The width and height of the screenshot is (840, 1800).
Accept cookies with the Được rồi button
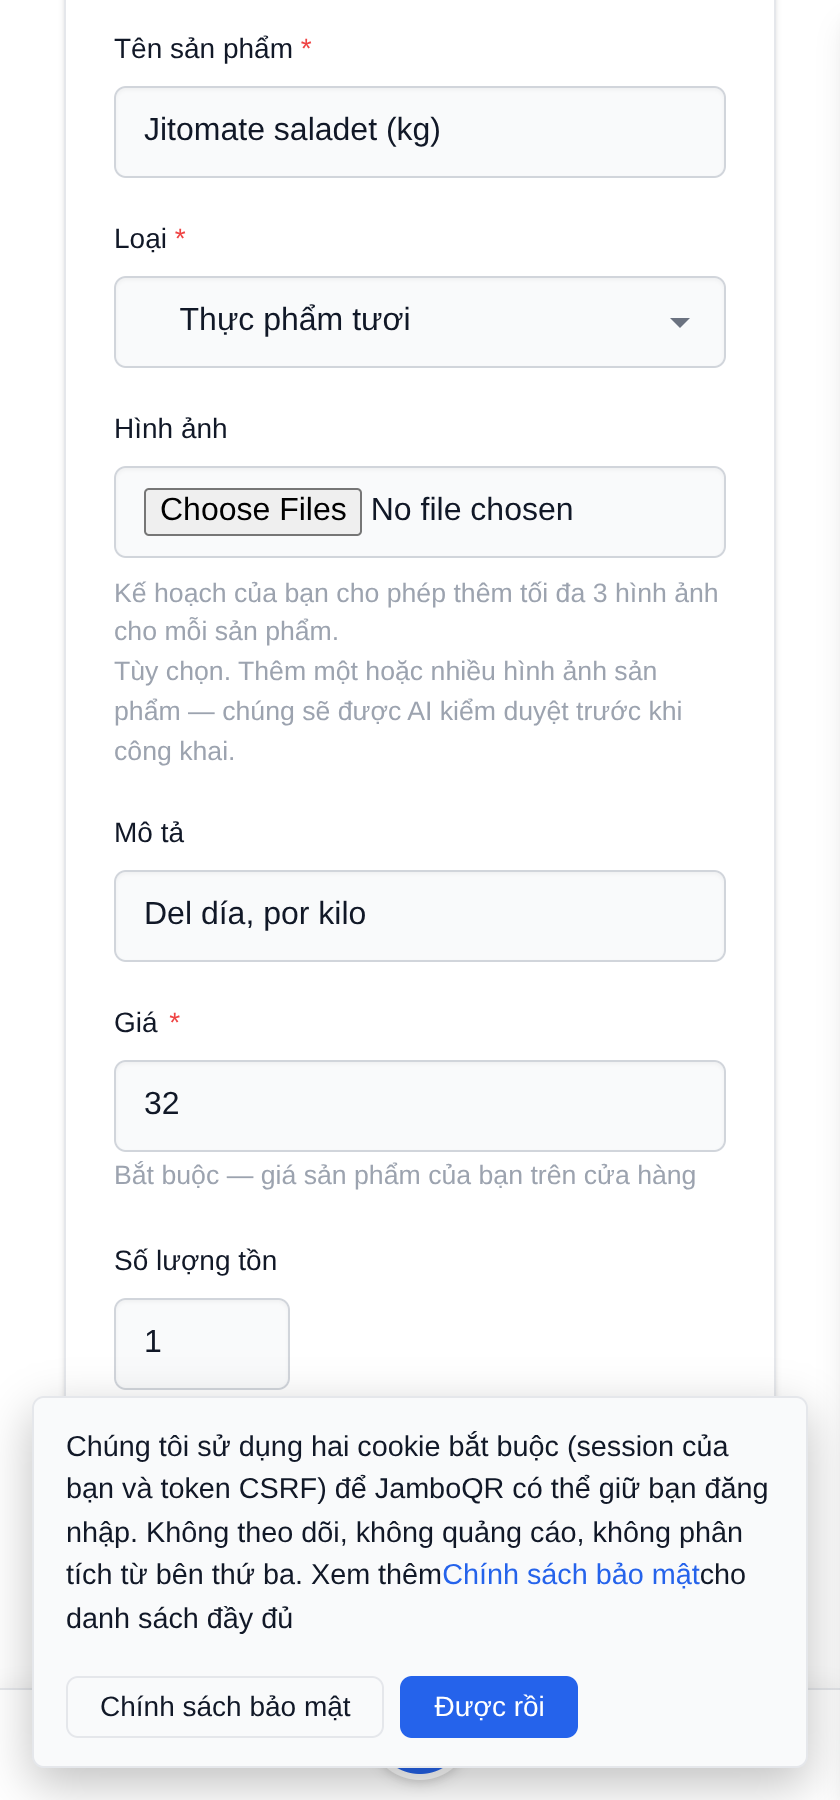pos(489,1707)
